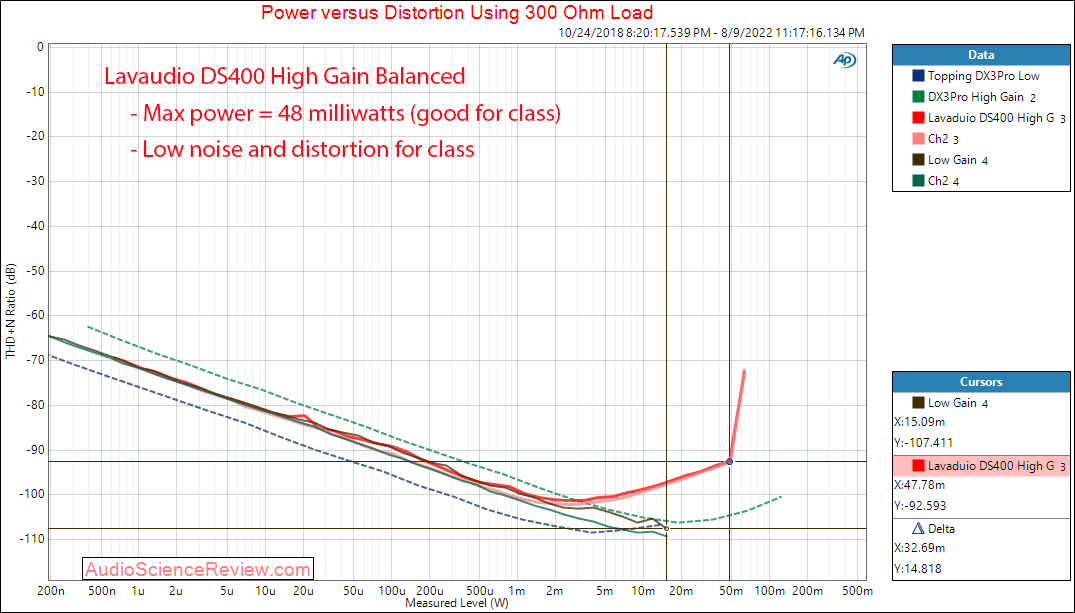The width and height of the screenshot is (1075, 613).
Task: Click the brown Low Gain swatch in Data legend
Action: pyautogui.click(x=919, y=160)
